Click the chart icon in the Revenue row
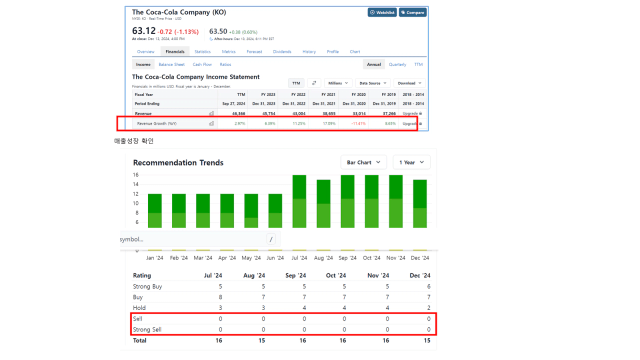This screenshot has height=360, width=640. pos(211,113)
